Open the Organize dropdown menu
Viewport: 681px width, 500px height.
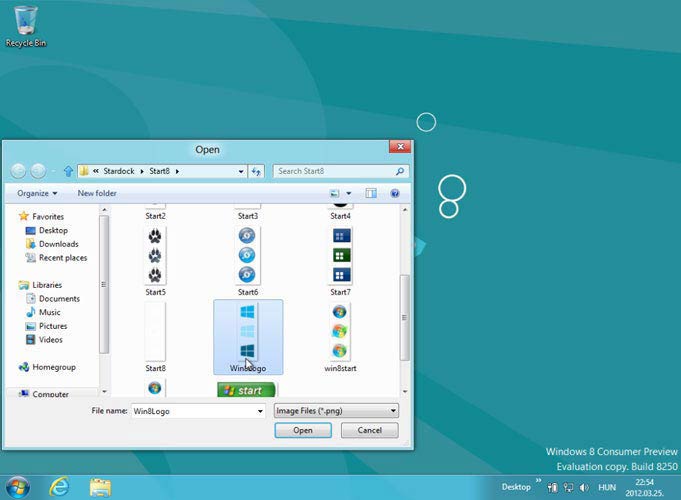point(37,193)
